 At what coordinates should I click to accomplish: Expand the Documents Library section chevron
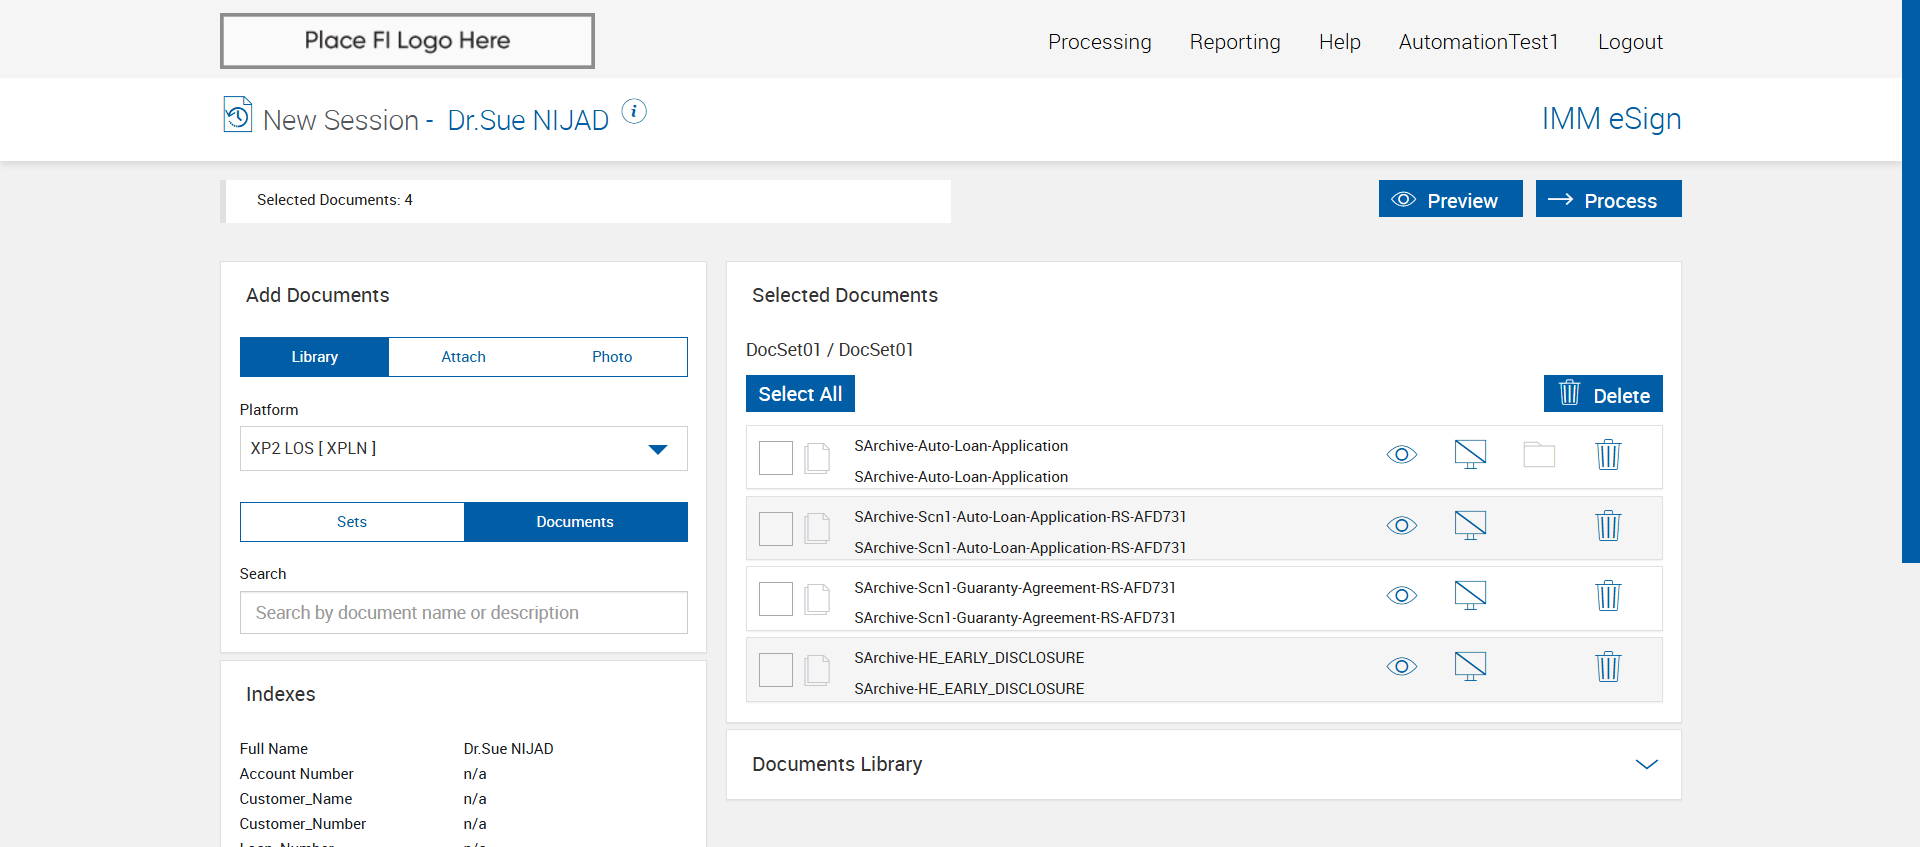(1646, 764)
